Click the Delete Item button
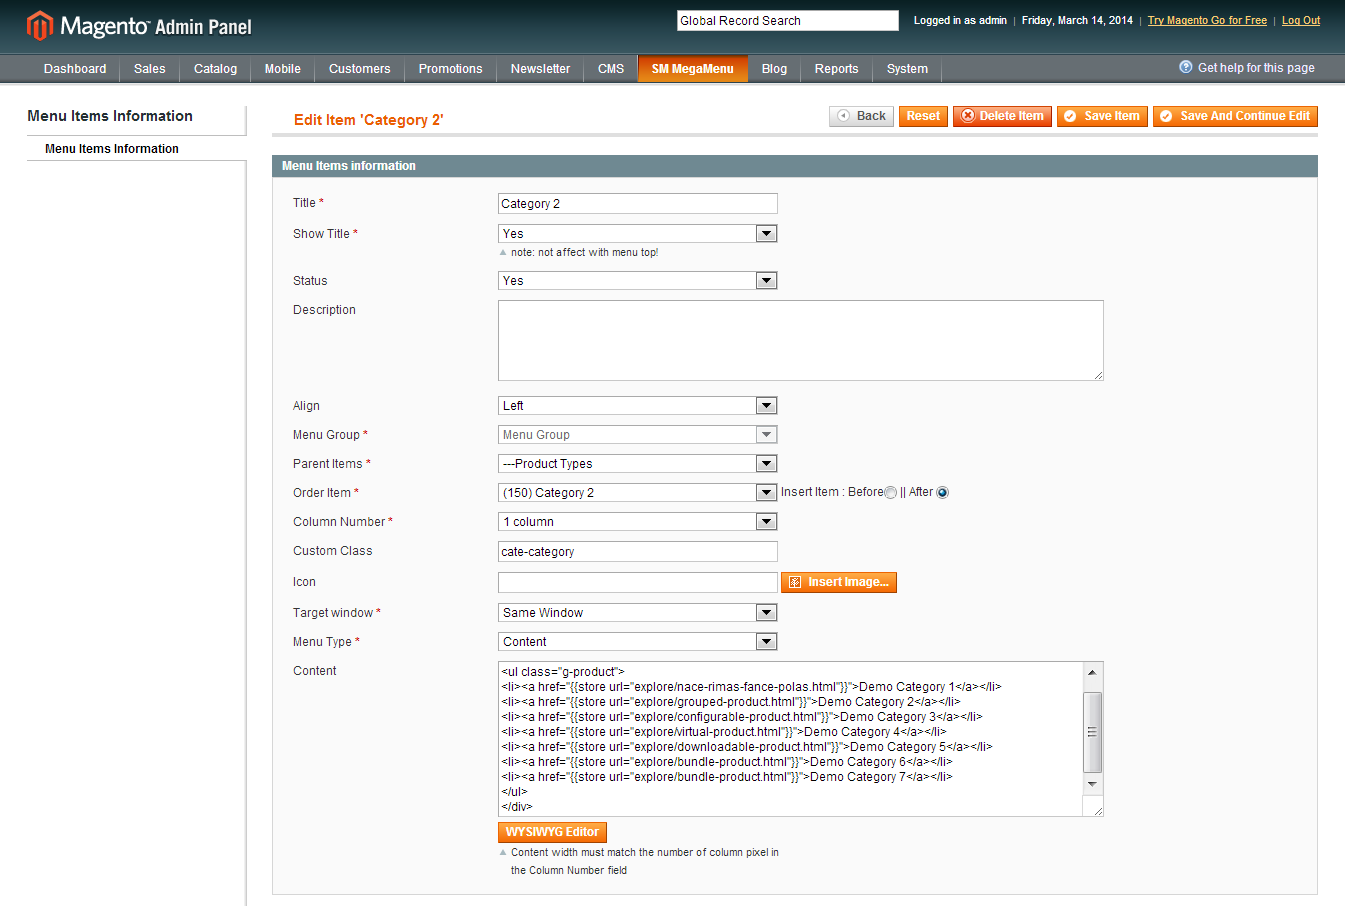 [x=1002, y=116]
